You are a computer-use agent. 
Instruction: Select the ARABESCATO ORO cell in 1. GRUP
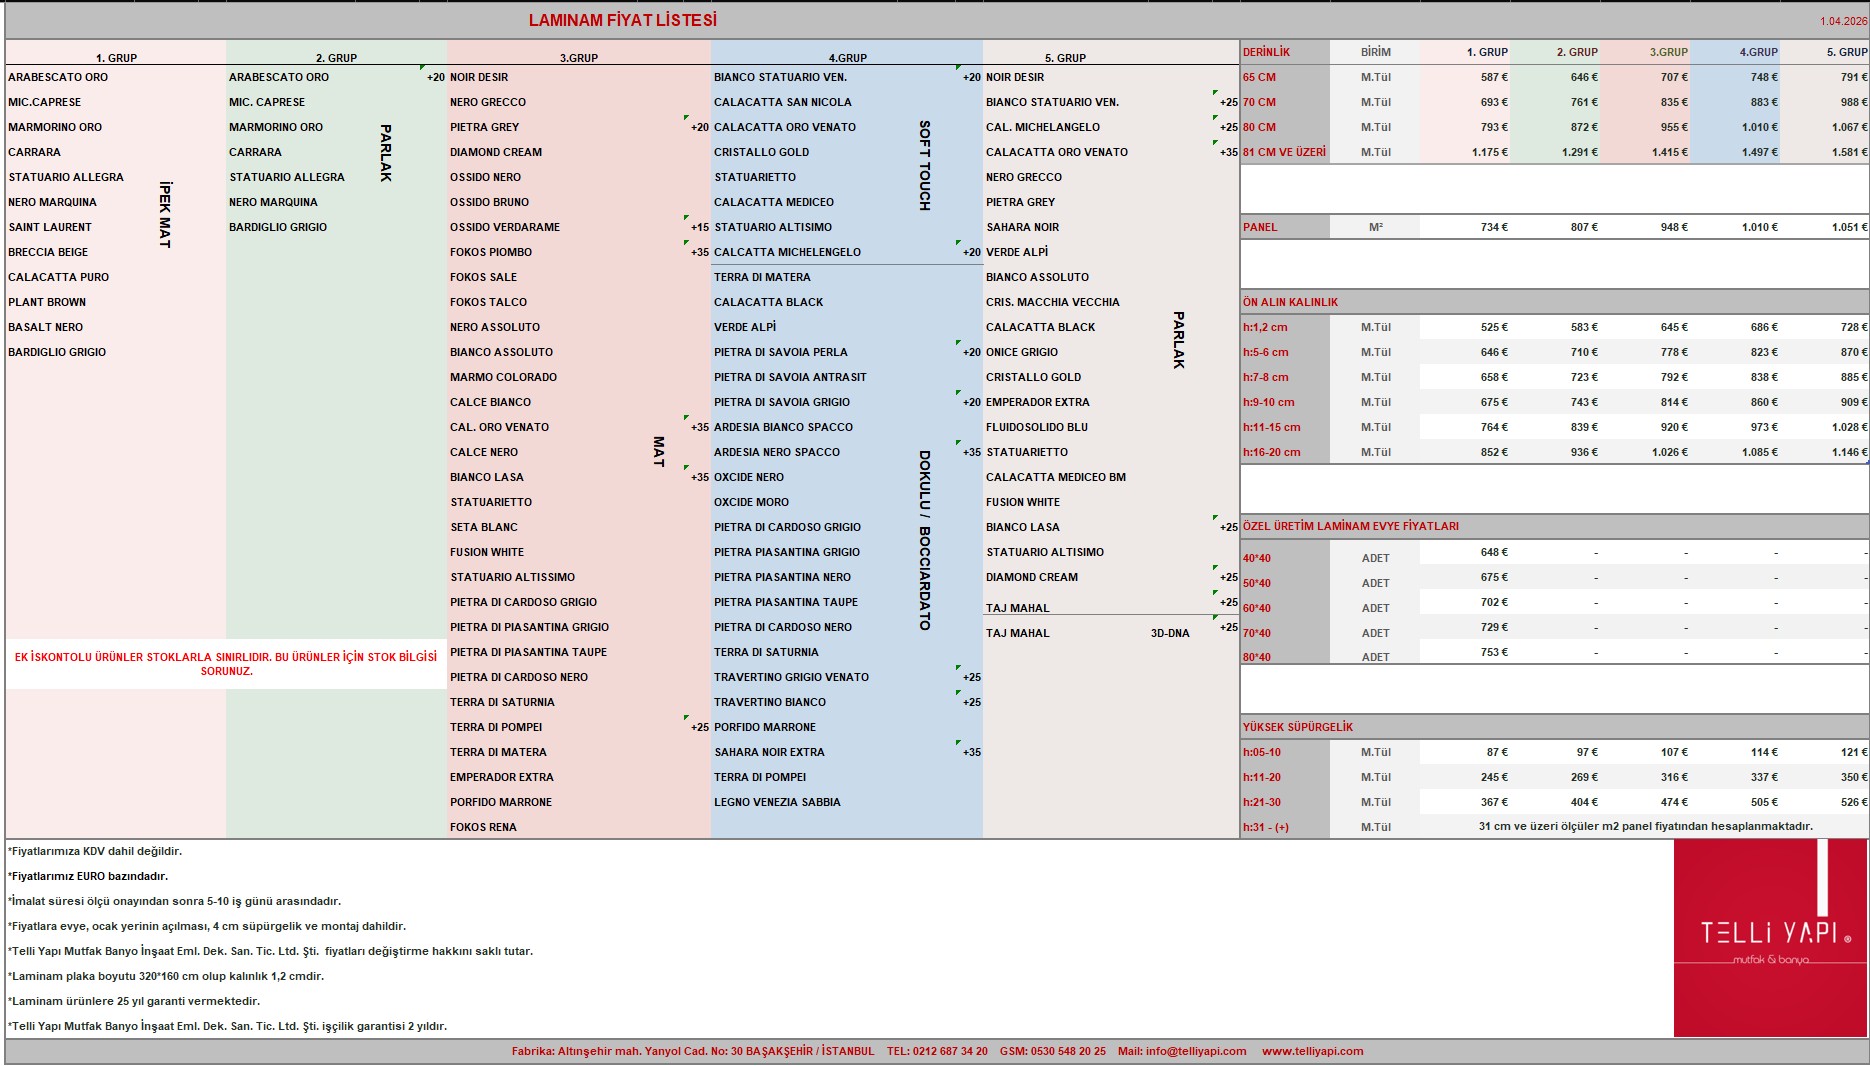point(58,77)
